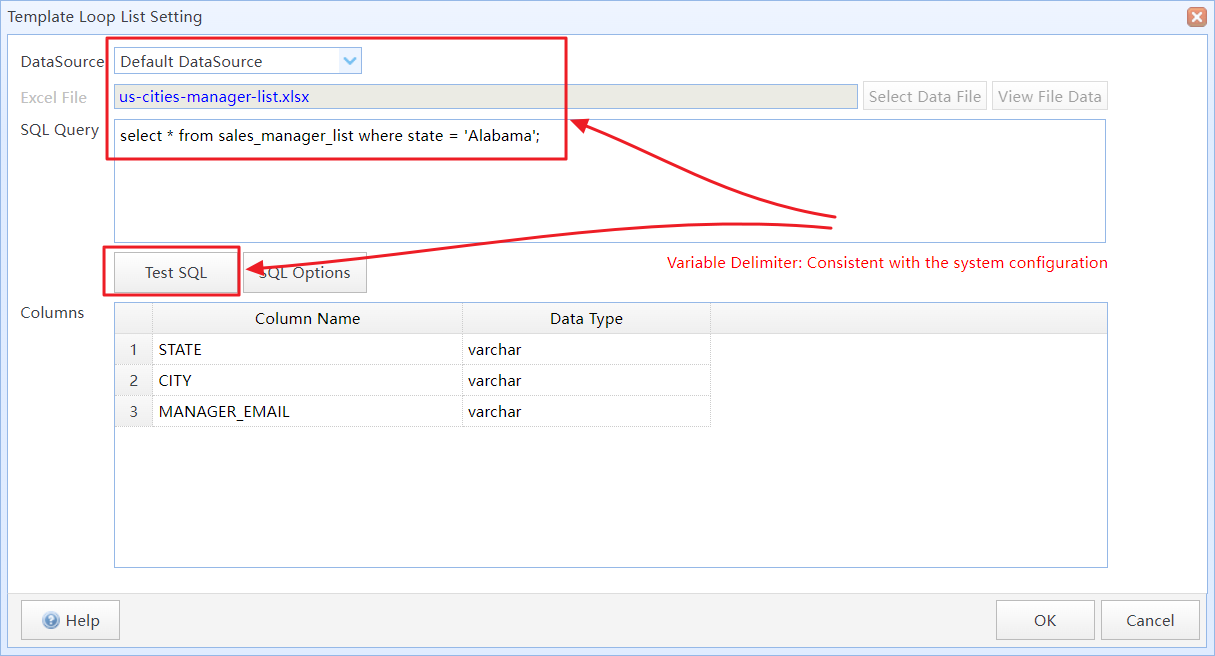Select the CITY column name cell

[x=307, y=381]
